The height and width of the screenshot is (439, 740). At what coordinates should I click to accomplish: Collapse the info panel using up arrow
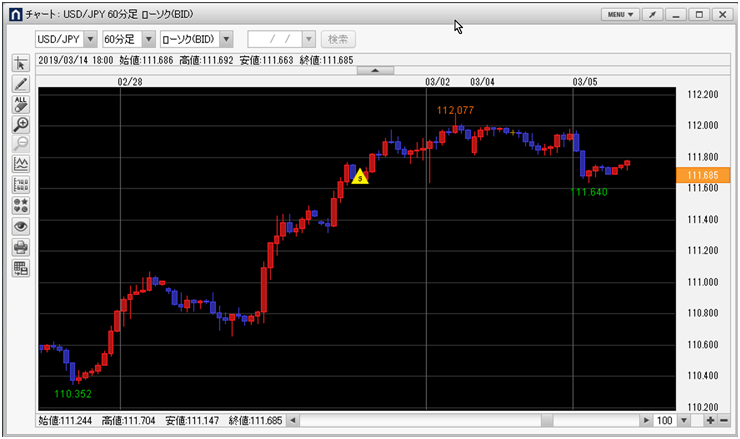tap(375, 70)
